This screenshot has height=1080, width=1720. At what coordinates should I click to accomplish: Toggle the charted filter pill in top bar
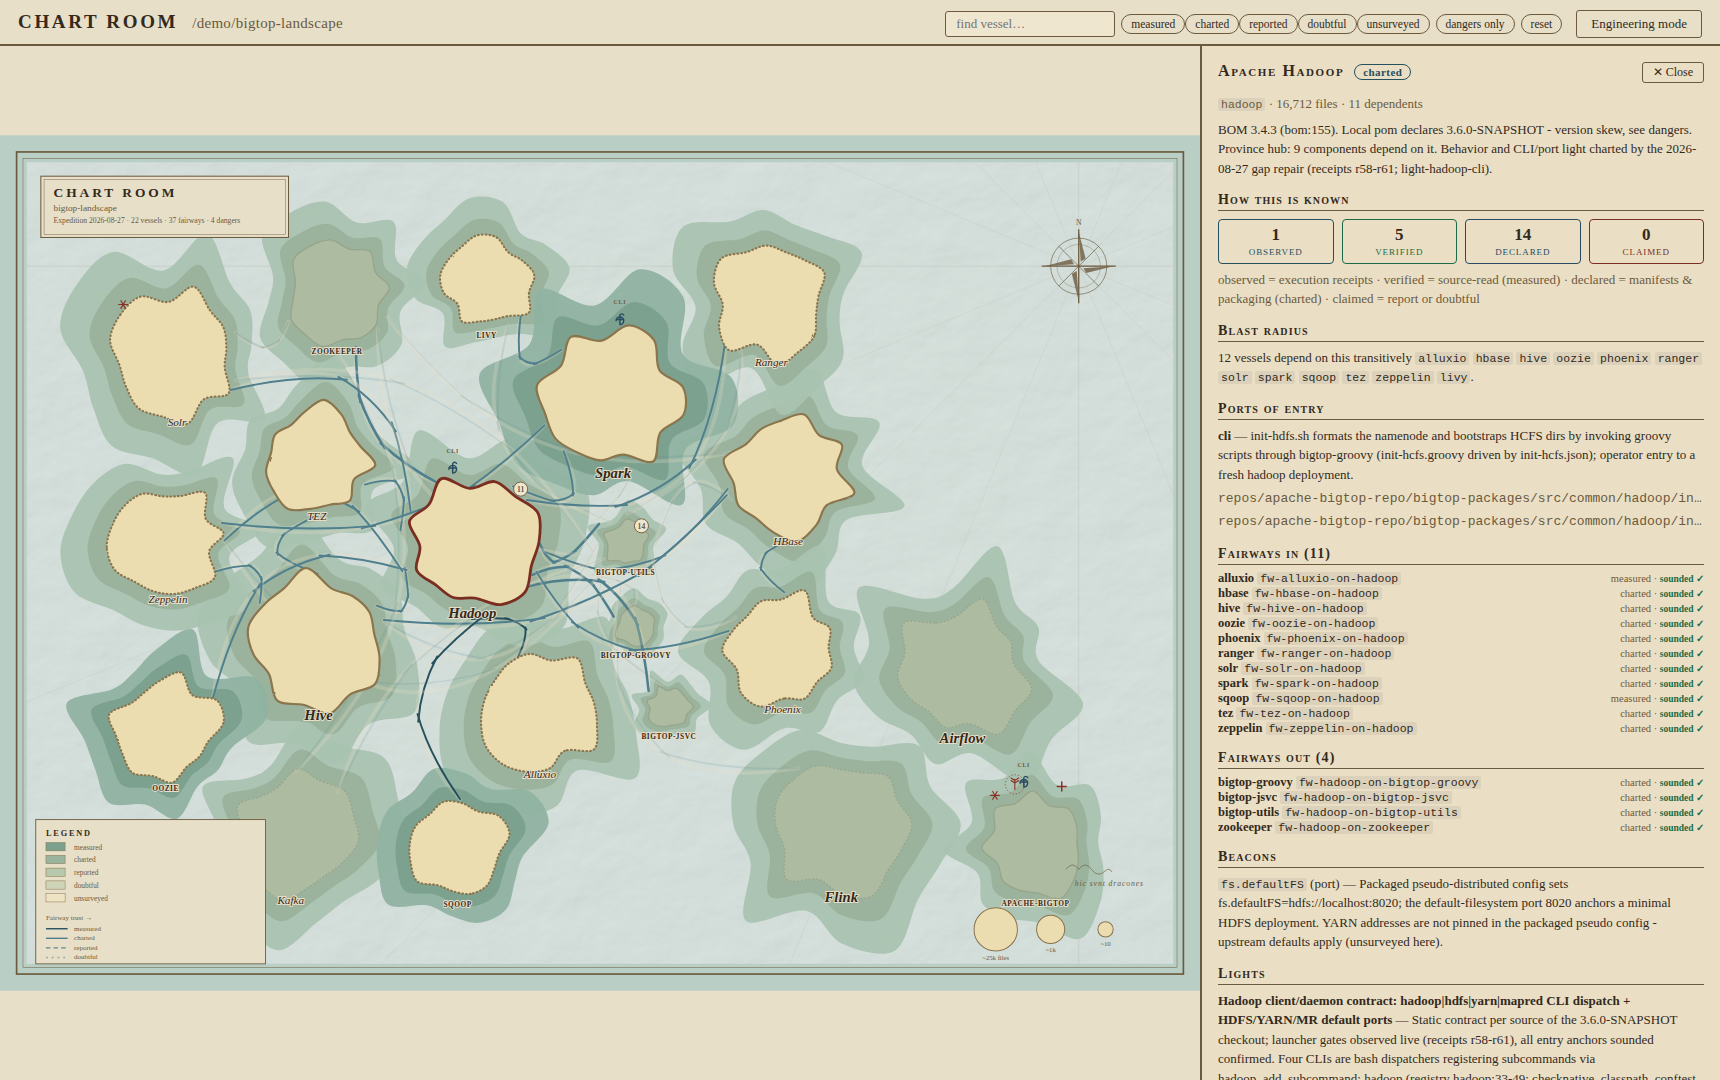tap(1212, 24)
